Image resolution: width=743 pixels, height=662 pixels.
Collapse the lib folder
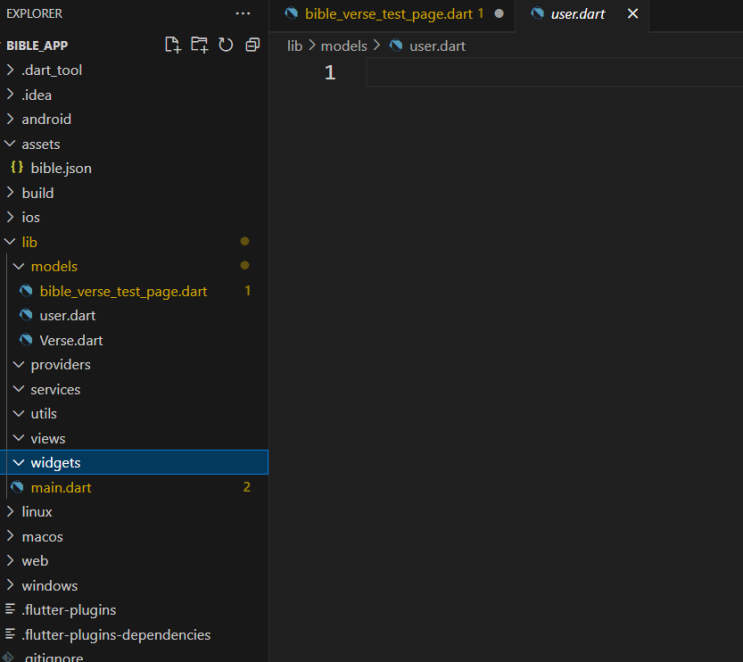pos(135,242)
